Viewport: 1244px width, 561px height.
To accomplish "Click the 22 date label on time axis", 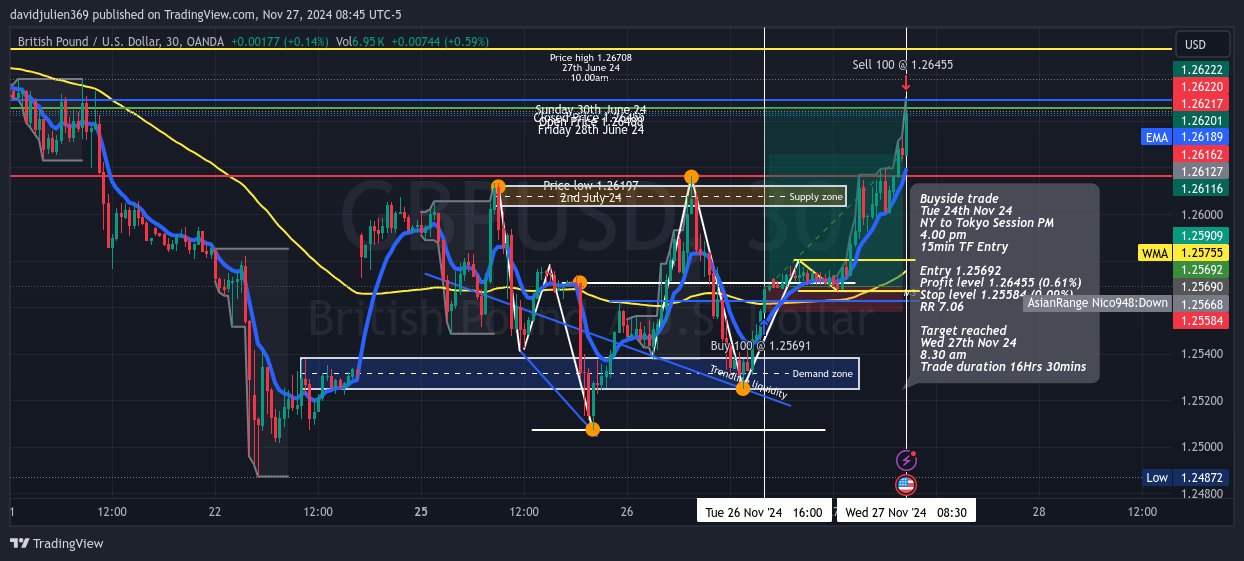I will pos(216,512).
